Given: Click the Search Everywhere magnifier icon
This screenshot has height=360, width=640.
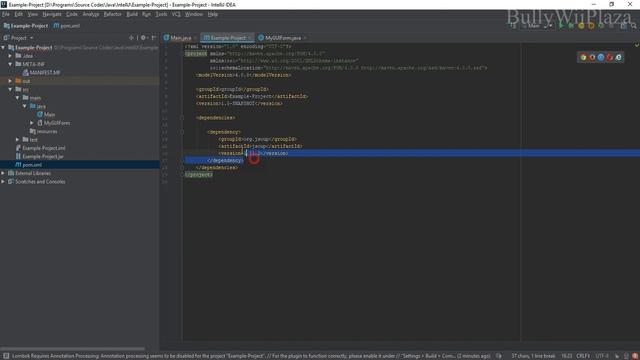Looking at the screenshot, I should click(x=633, y=26).
